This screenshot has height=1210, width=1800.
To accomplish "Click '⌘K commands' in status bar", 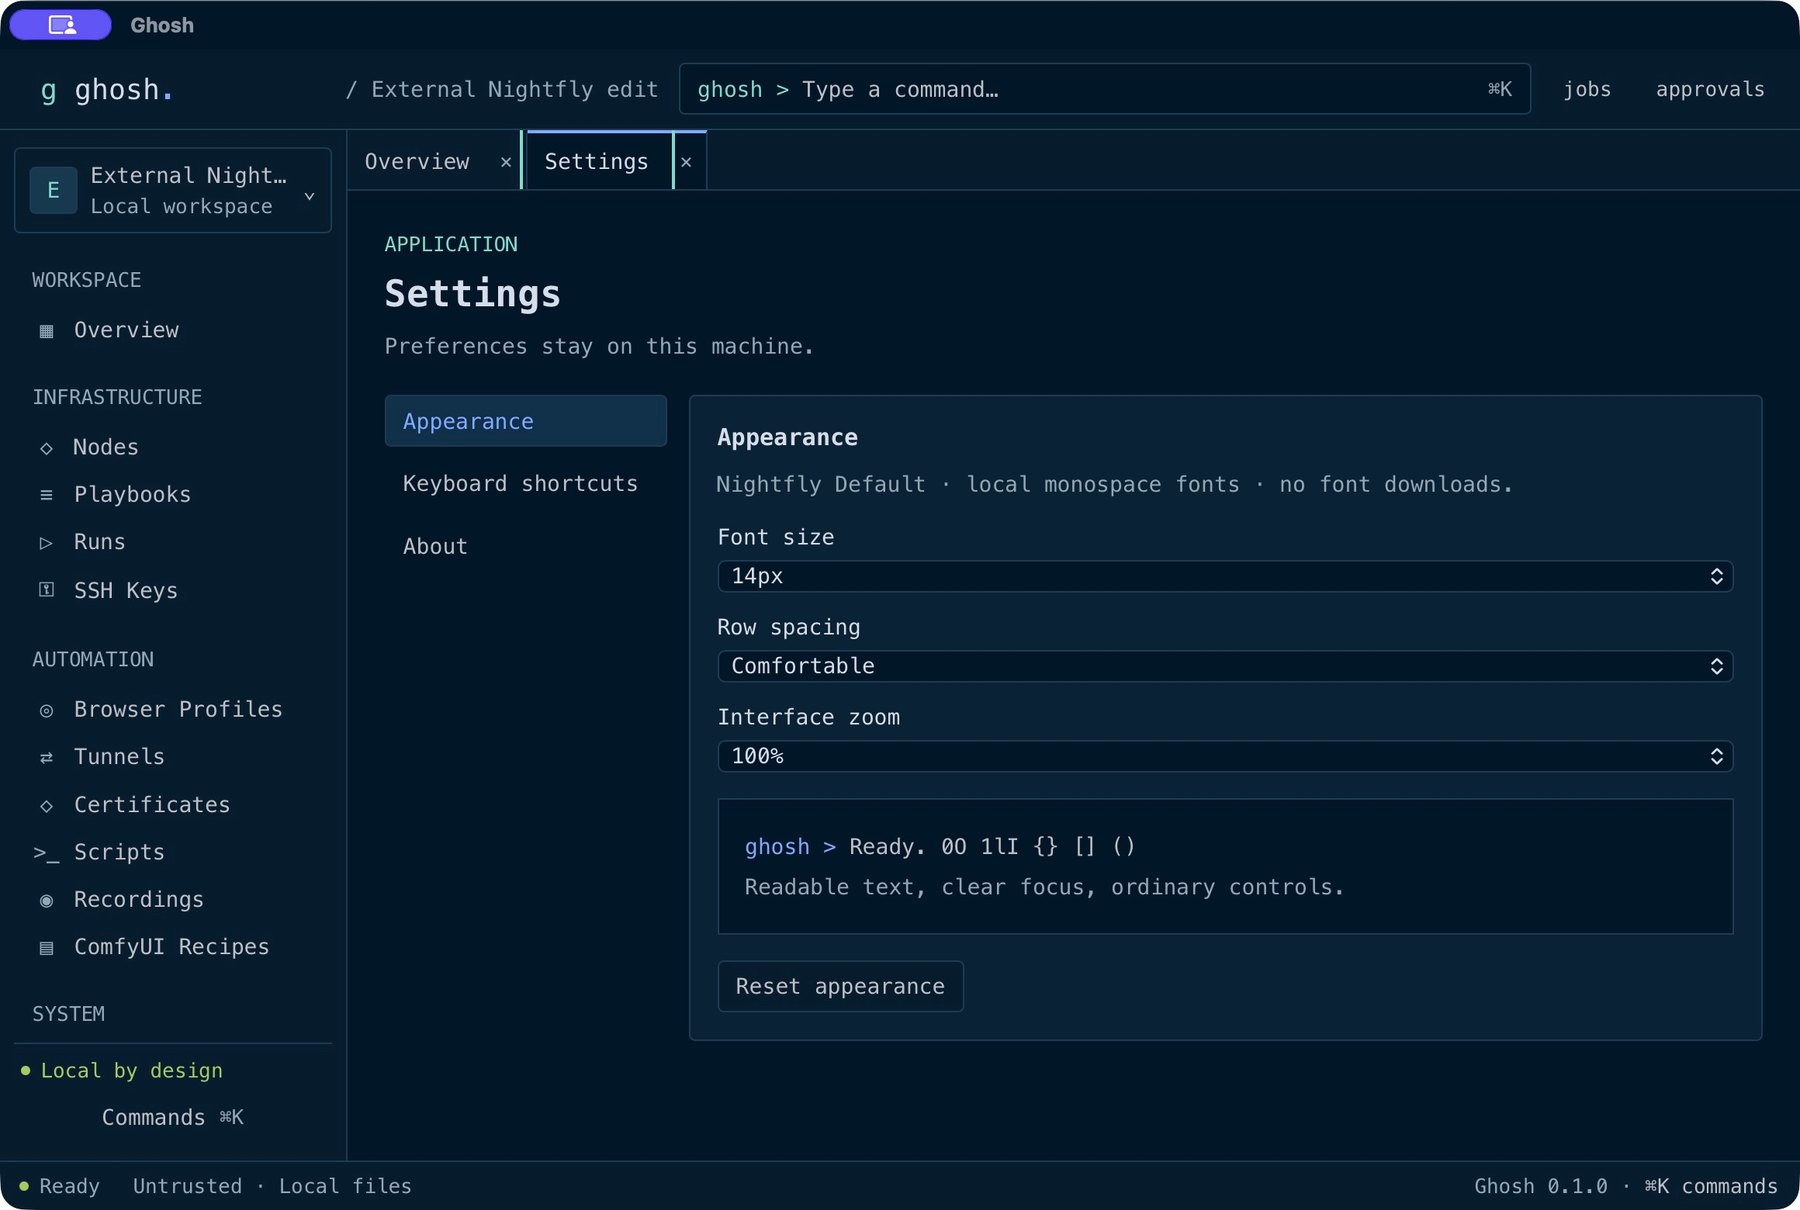I will (x=1711, y=1186).
